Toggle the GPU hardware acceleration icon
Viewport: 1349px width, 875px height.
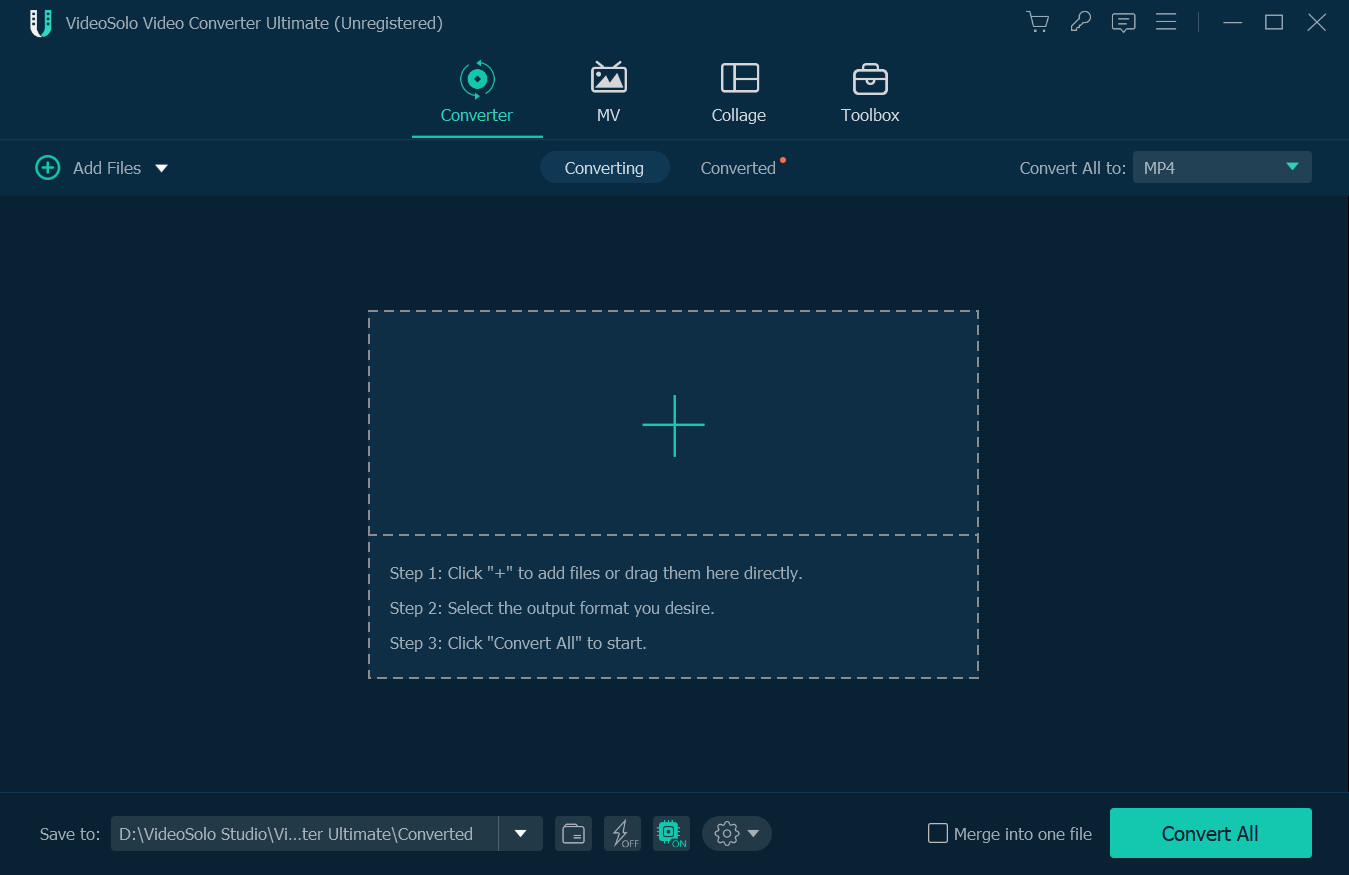671,834
